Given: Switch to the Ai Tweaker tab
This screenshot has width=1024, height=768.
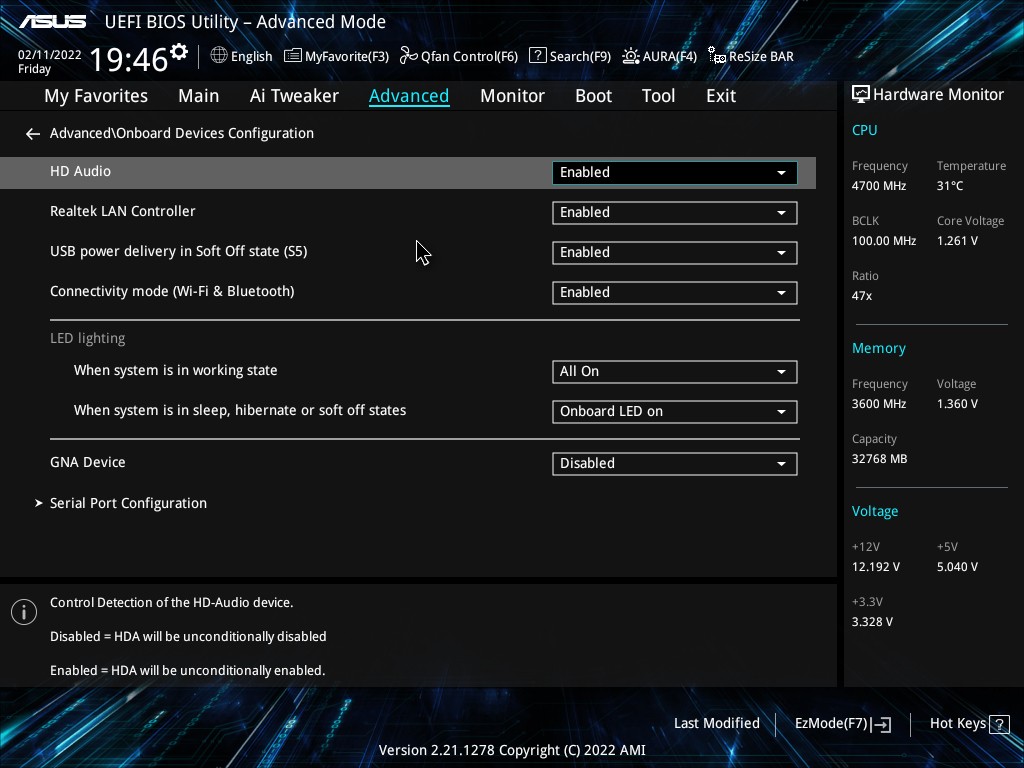Looking at the screenshot, I should tap(294, 96).
